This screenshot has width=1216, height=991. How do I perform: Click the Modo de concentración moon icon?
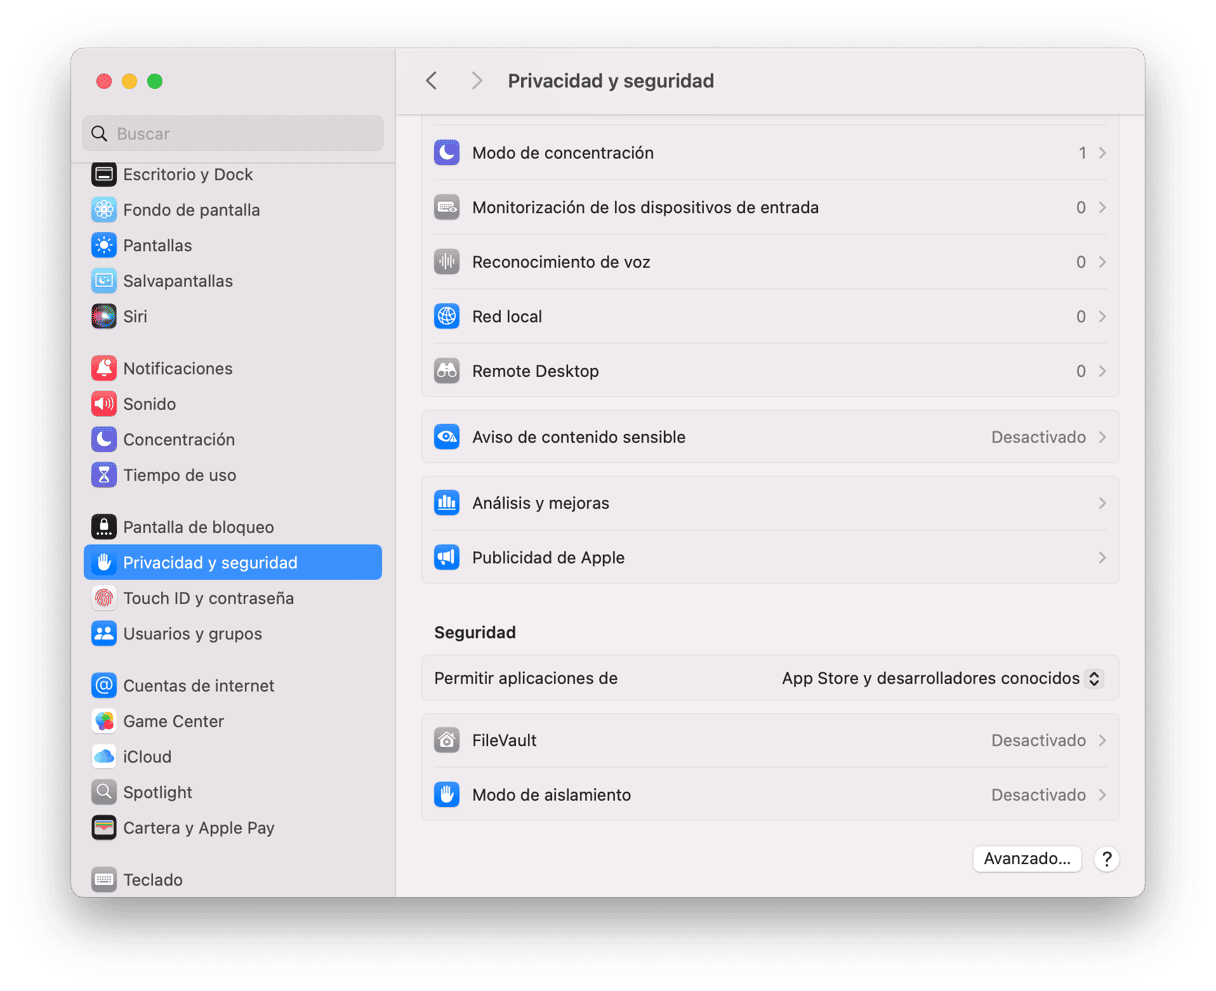tap(447, 153)
